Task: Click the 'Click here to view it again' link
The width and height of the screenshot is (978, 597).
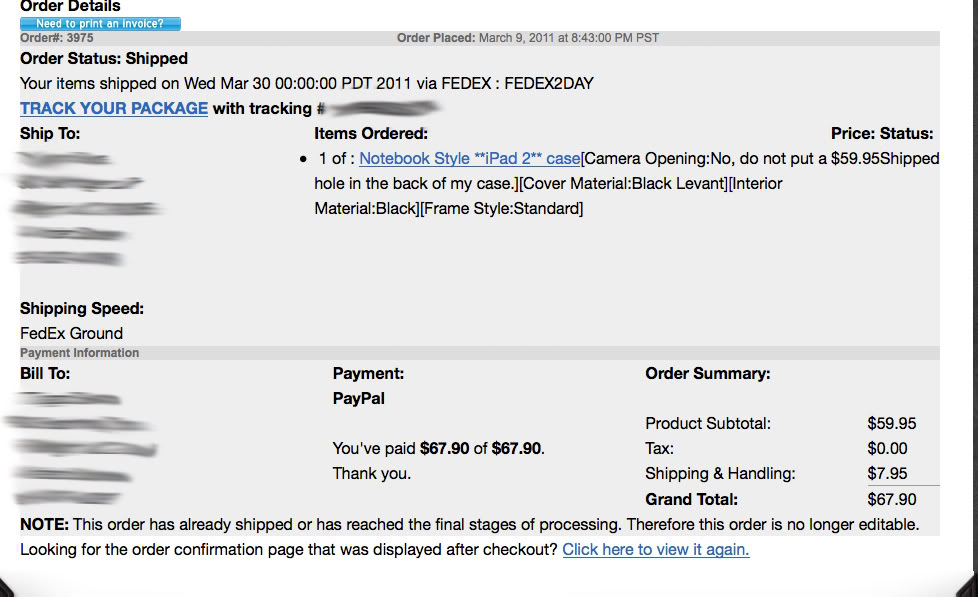Action: click(x=655, y=549)
